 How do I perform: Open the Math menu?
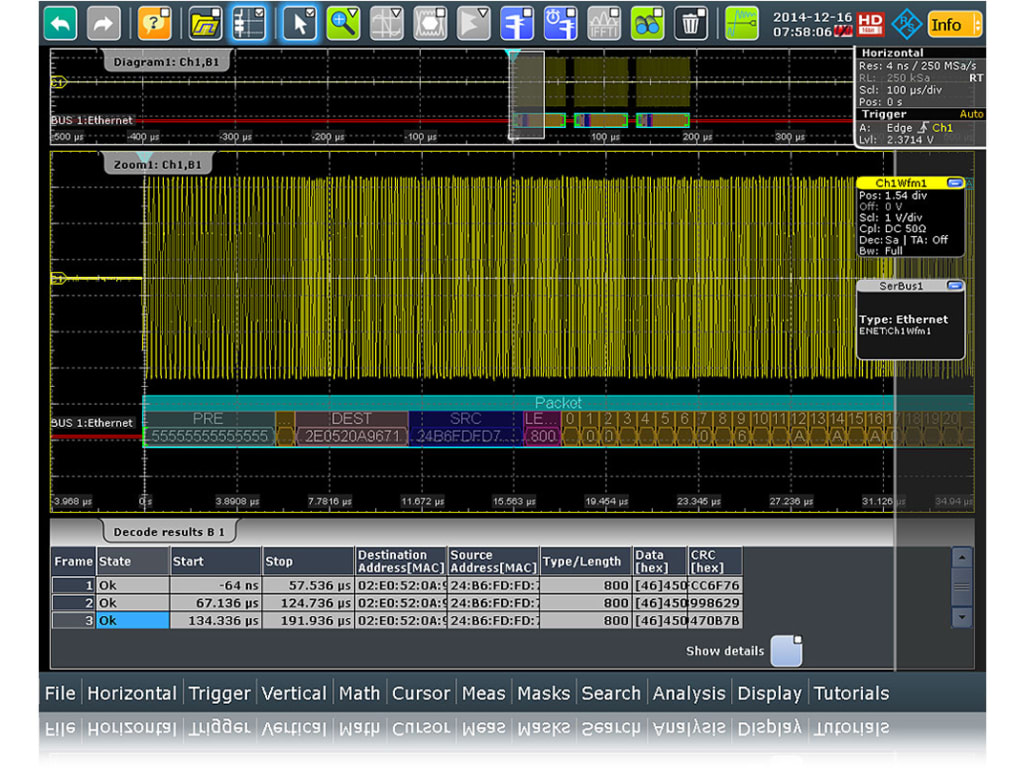359,693
